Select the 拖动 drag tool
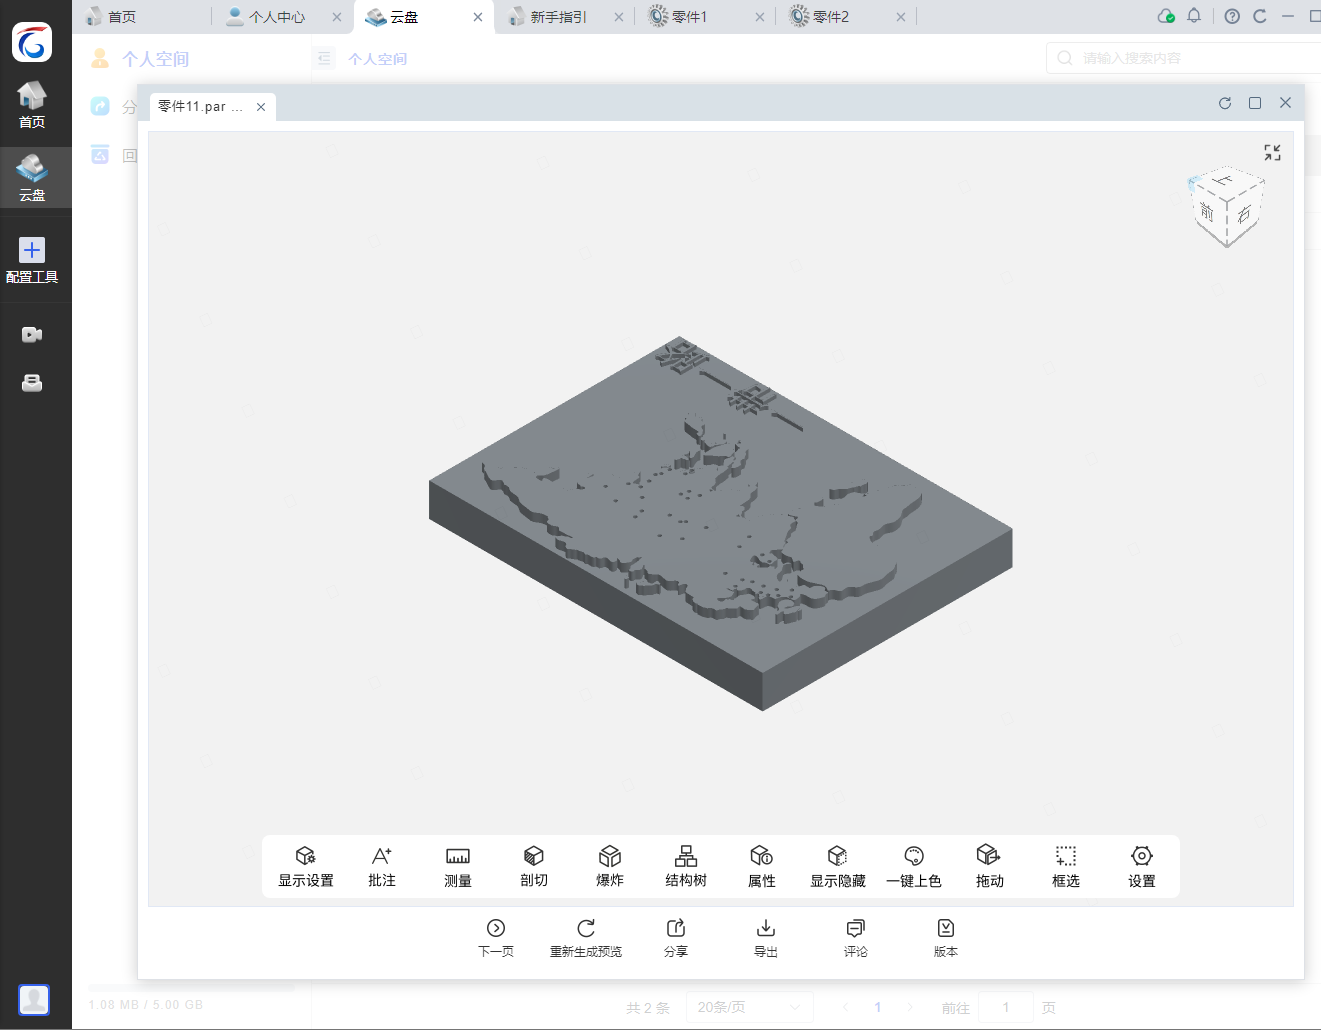The height and width of the screenshot is (1030, 1321). (x=990, y=866)
